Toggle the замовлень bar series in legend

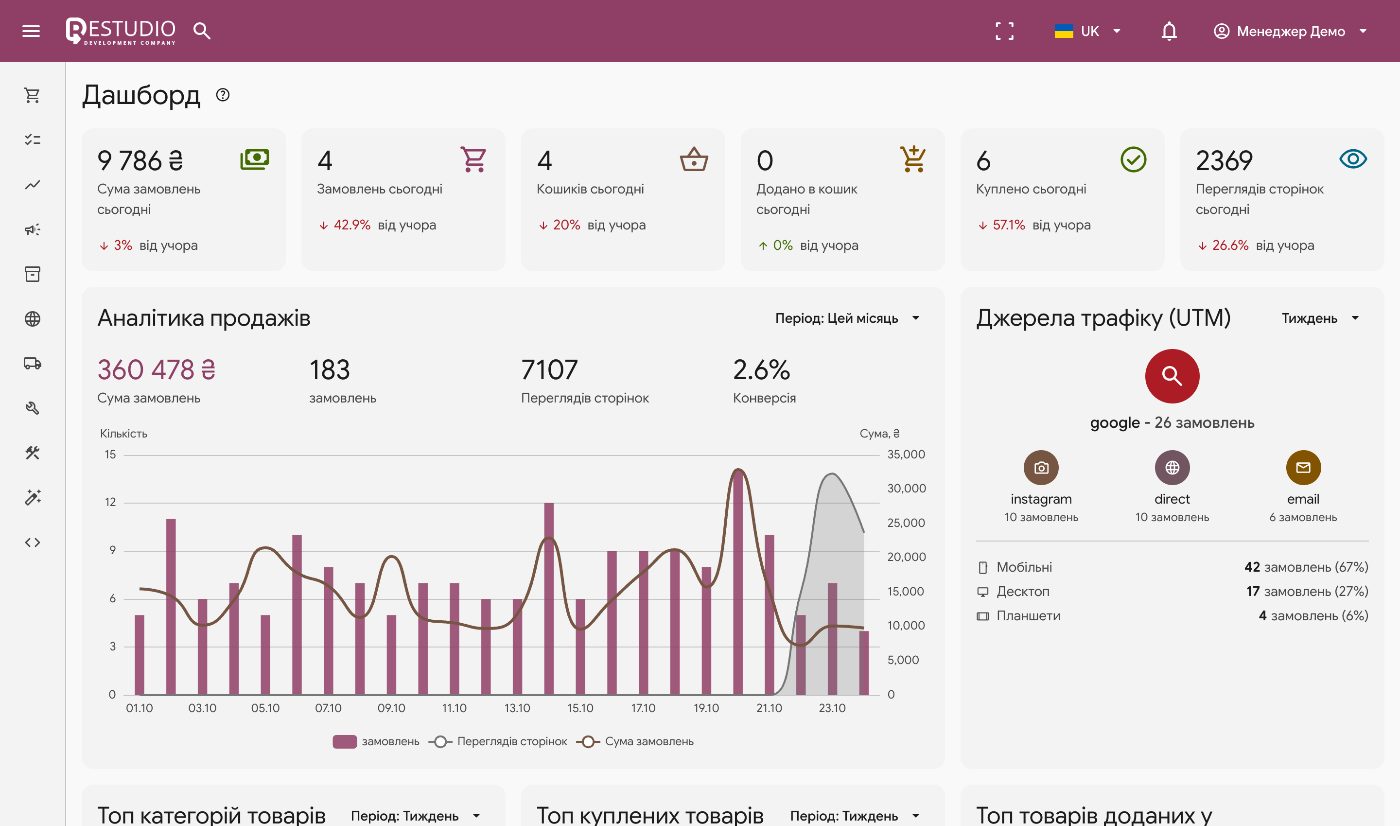click(376, 742)
